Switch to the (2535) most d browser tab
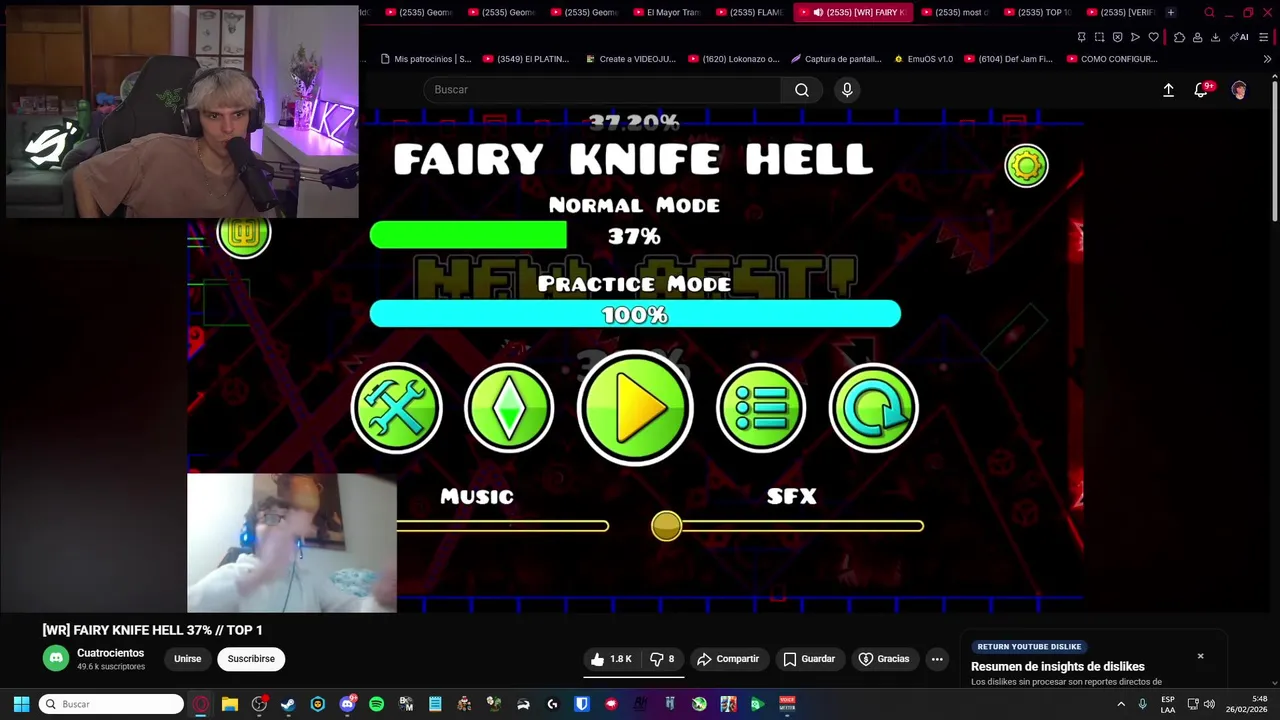Image resolution: width=1280 pixels, height=720 pixels. click(x=954, y=12)
